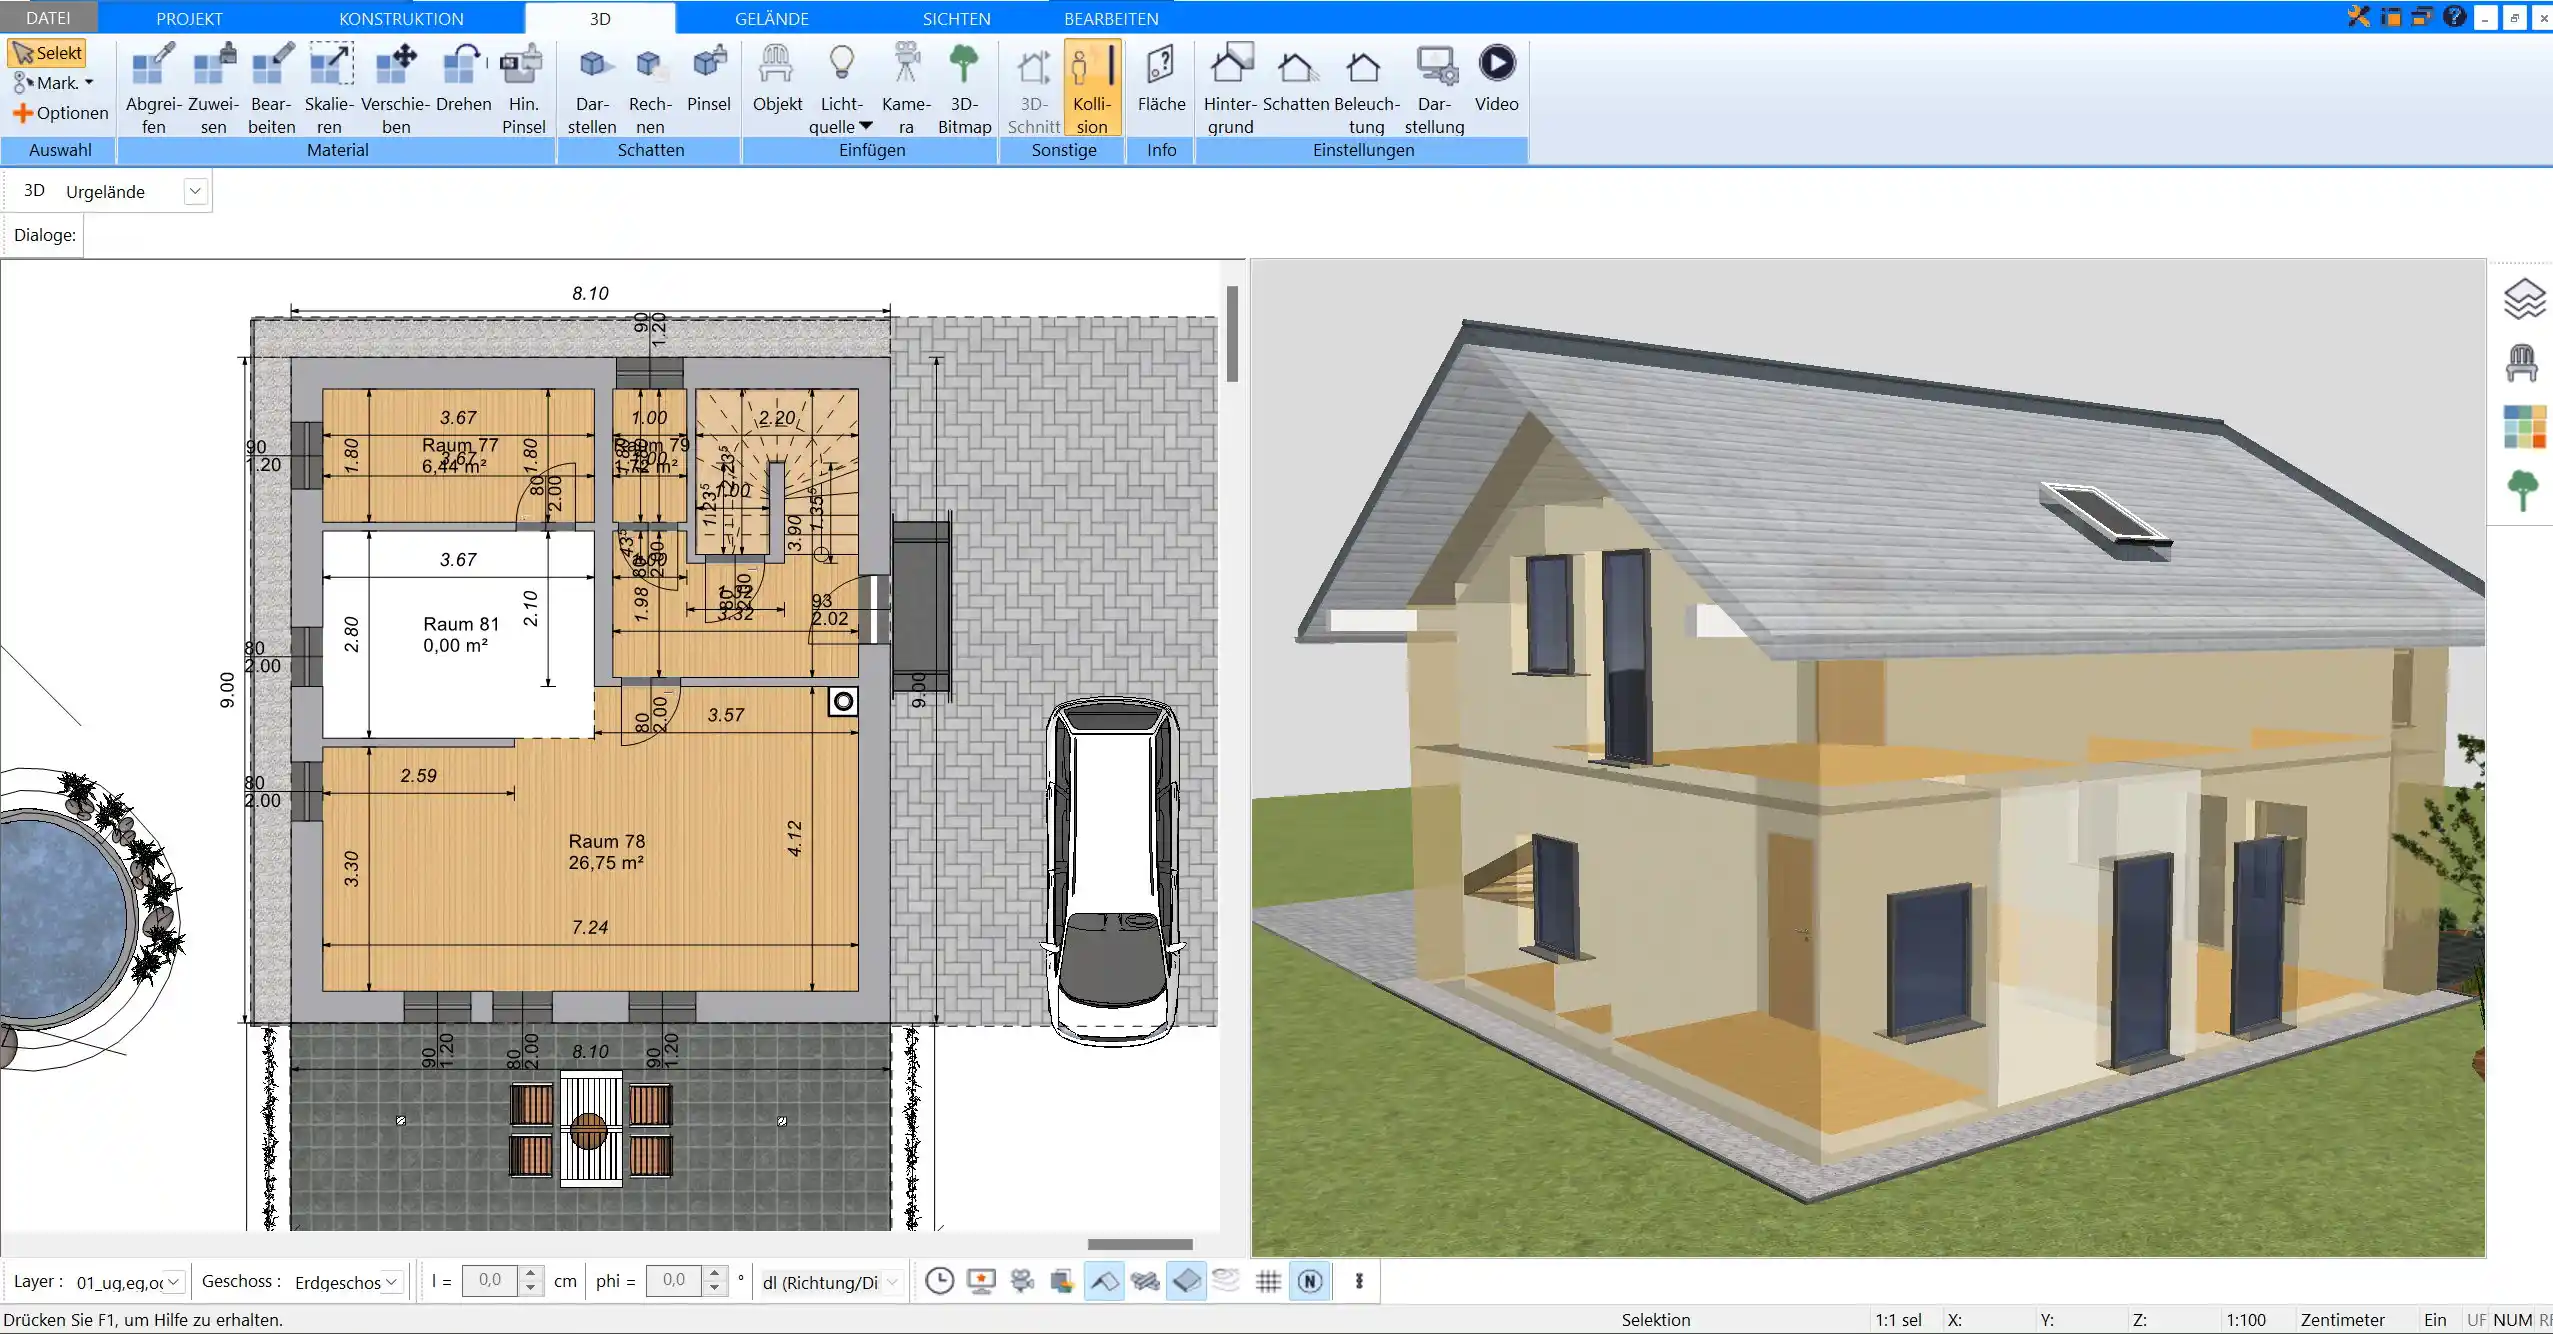Click the monitor with star icon
2553x1334 pixels.
point(981,1281)
